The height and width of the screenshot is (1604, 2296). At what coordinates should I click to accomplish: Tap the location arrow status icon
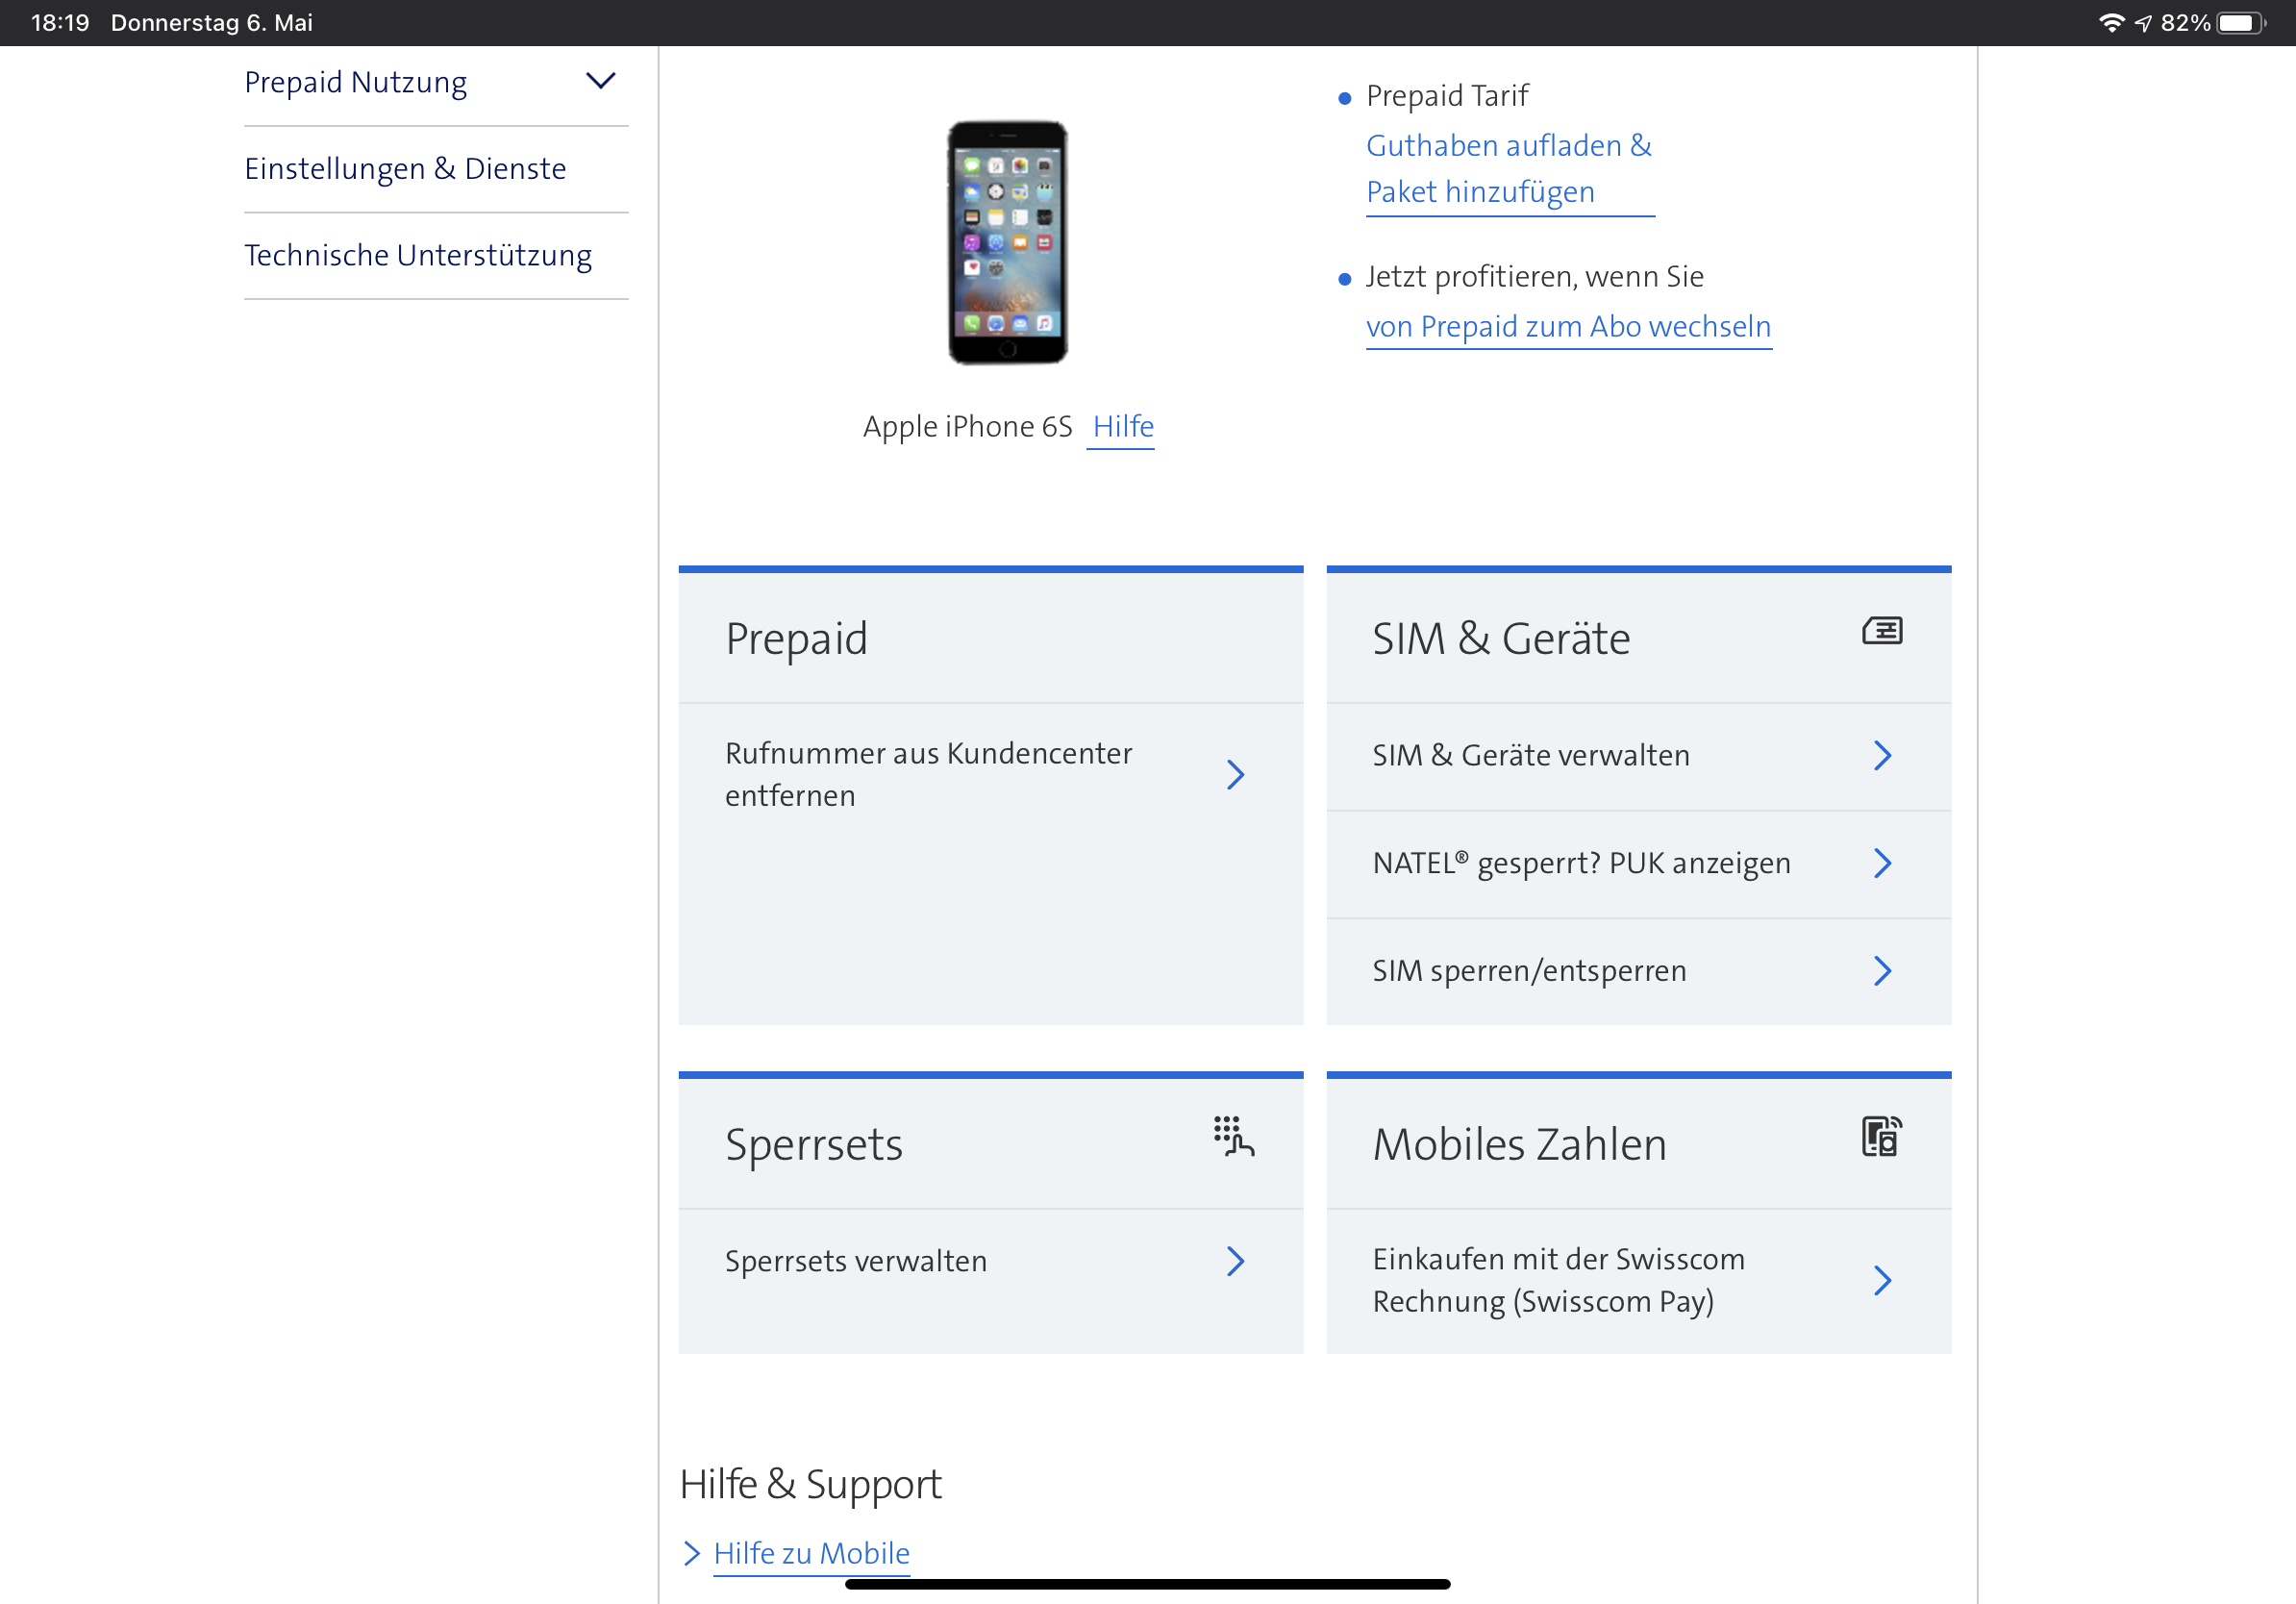click(2143, 23)
